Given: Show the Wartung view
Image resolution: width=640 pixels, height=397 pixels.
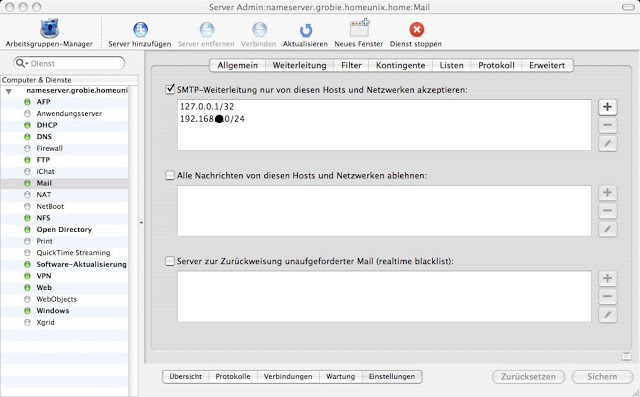Looking at the screenshot, I should pos(340,377).
